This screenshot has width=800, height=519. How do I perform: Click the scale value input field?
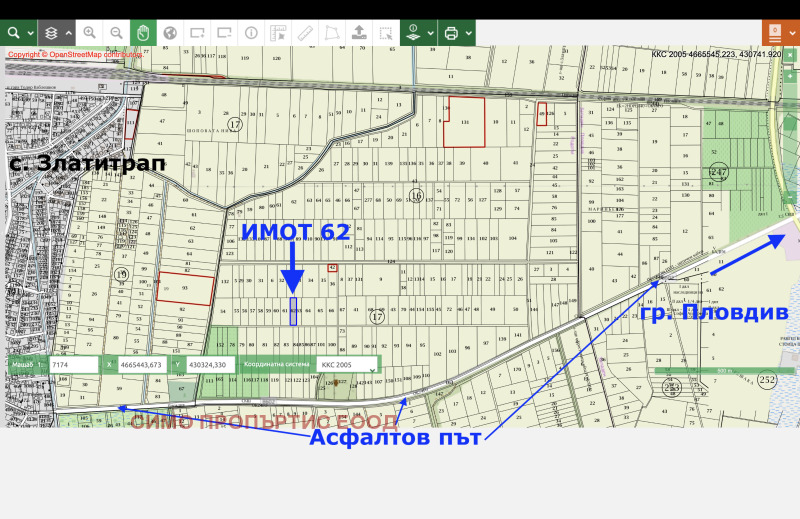(x=73, y=365)
